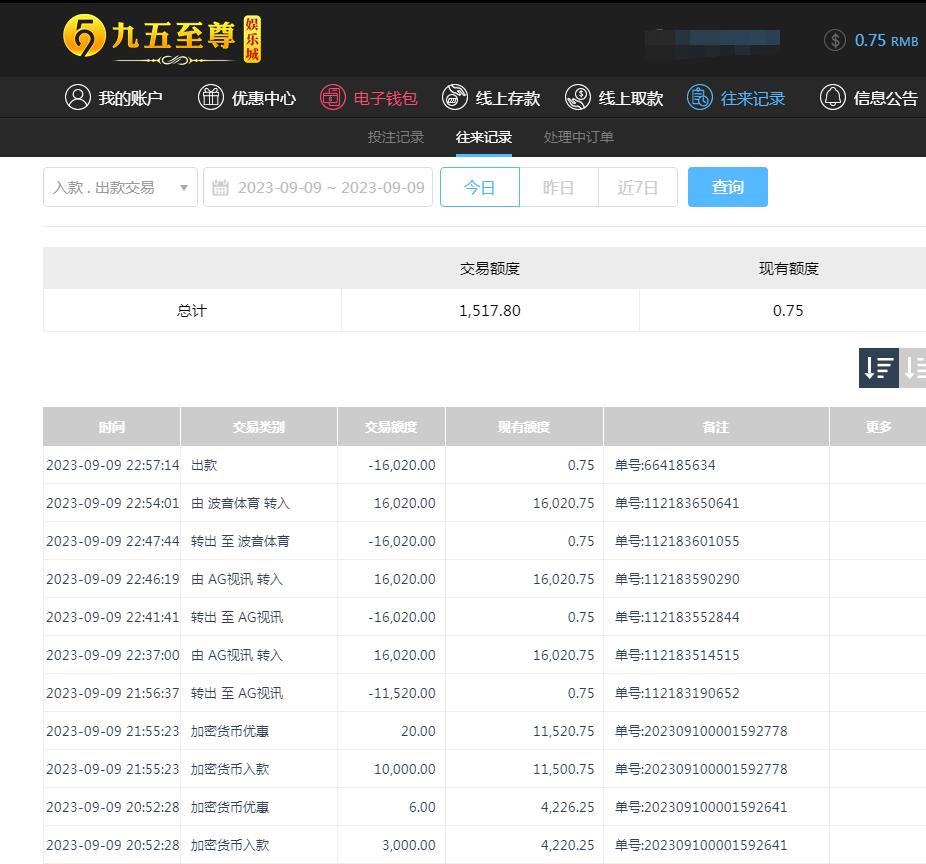
Task: Click the 时间 column header
Action: [x=112, y=427]
